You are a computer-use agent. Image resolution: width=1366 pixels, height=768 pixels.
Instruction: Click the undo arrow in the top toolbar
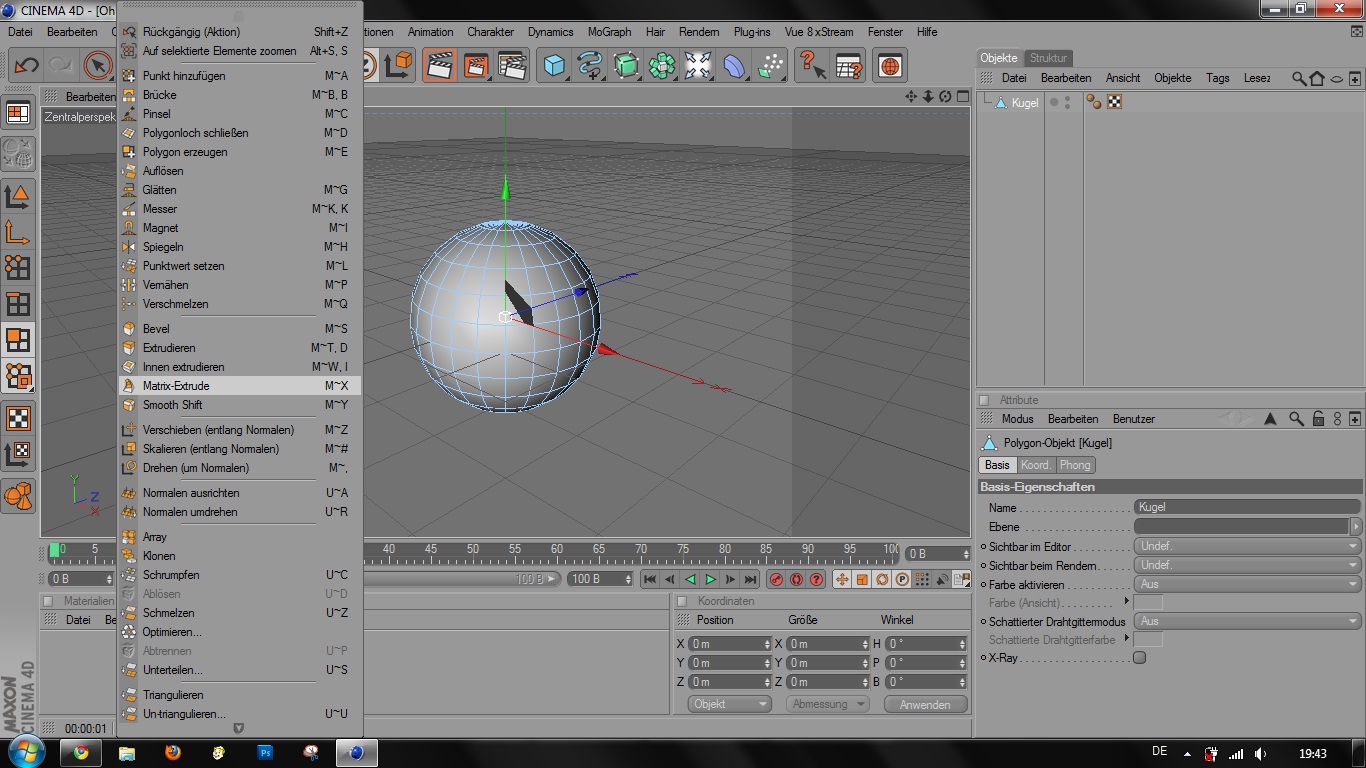(26, 66)
